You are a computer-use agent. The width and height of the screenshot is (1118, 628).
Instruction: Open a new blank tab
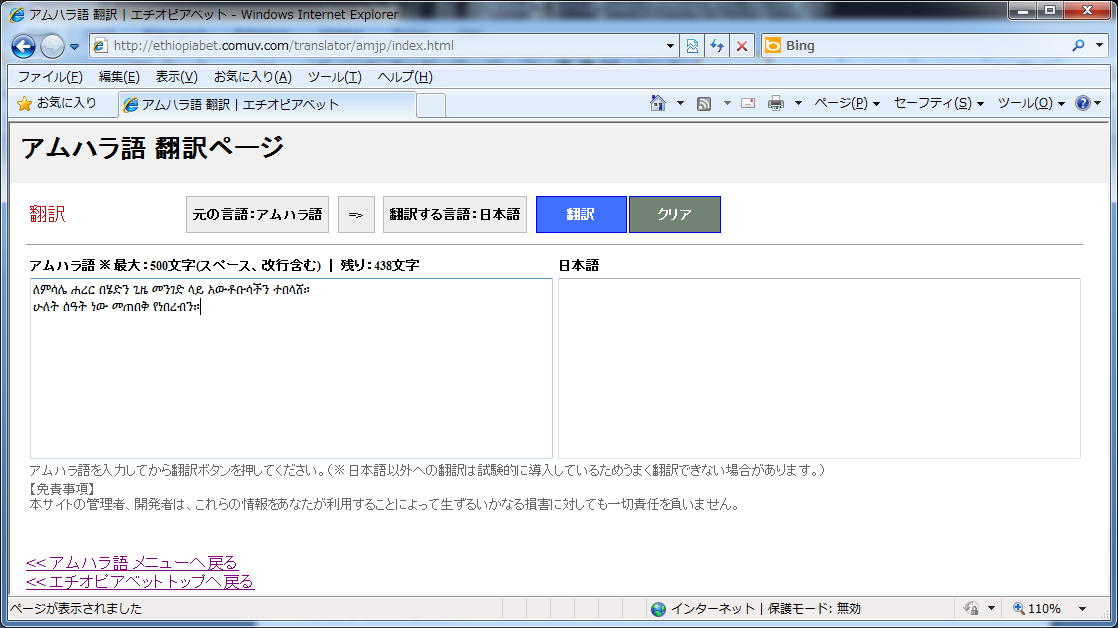tap(431, 105)
